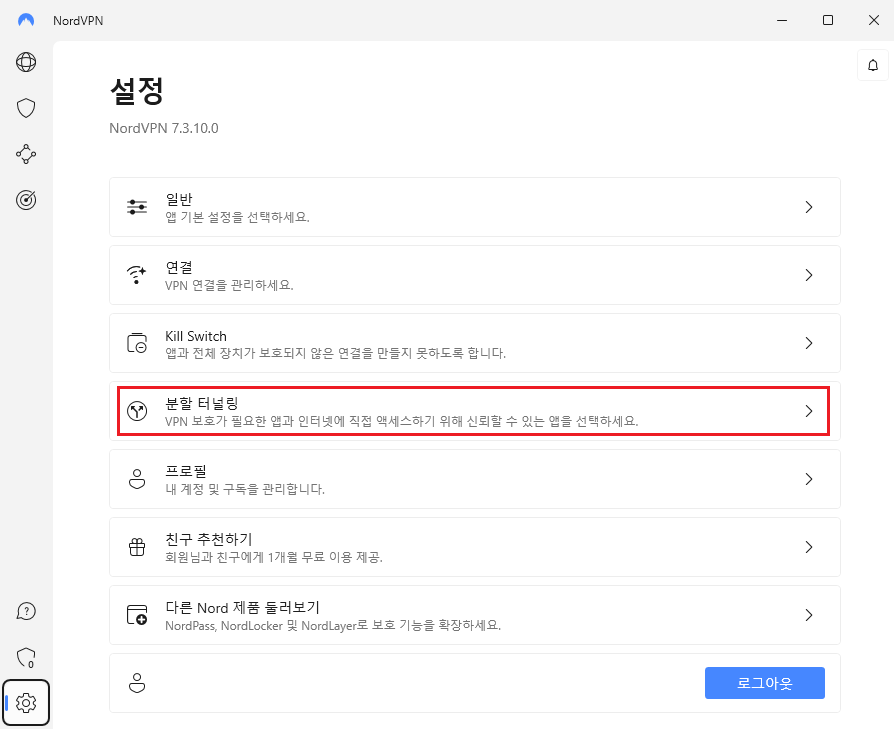Image resolution: width=894 pixels, height=729 pixels.
Task: Click version text NordVPN 7.3.10.0
Action: coord(164,128)
